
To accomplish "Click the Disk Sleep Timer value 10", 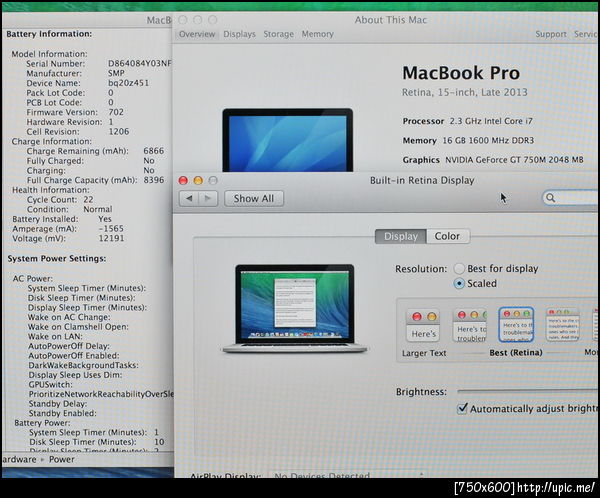I will [159, 442].
